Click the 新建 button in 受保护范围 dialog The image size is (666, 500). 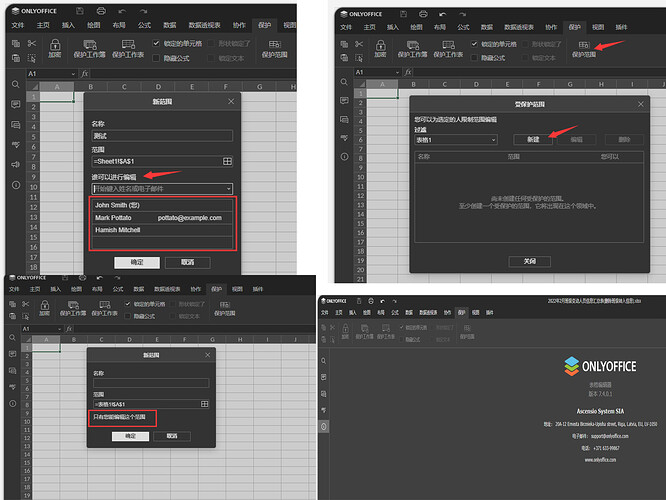pos(533,139)
